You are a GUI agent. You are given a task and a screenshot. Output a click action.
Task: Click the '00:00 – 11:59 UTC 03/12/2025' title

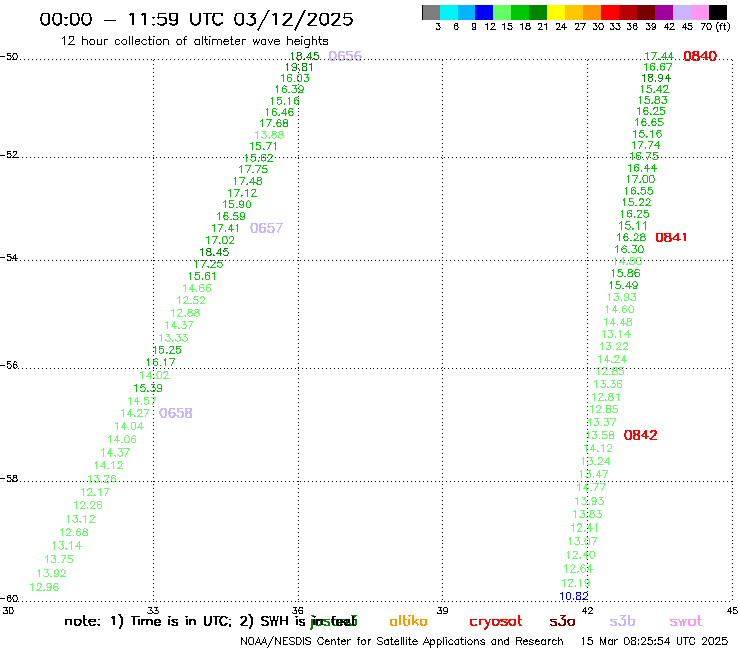tap(196, 19)
